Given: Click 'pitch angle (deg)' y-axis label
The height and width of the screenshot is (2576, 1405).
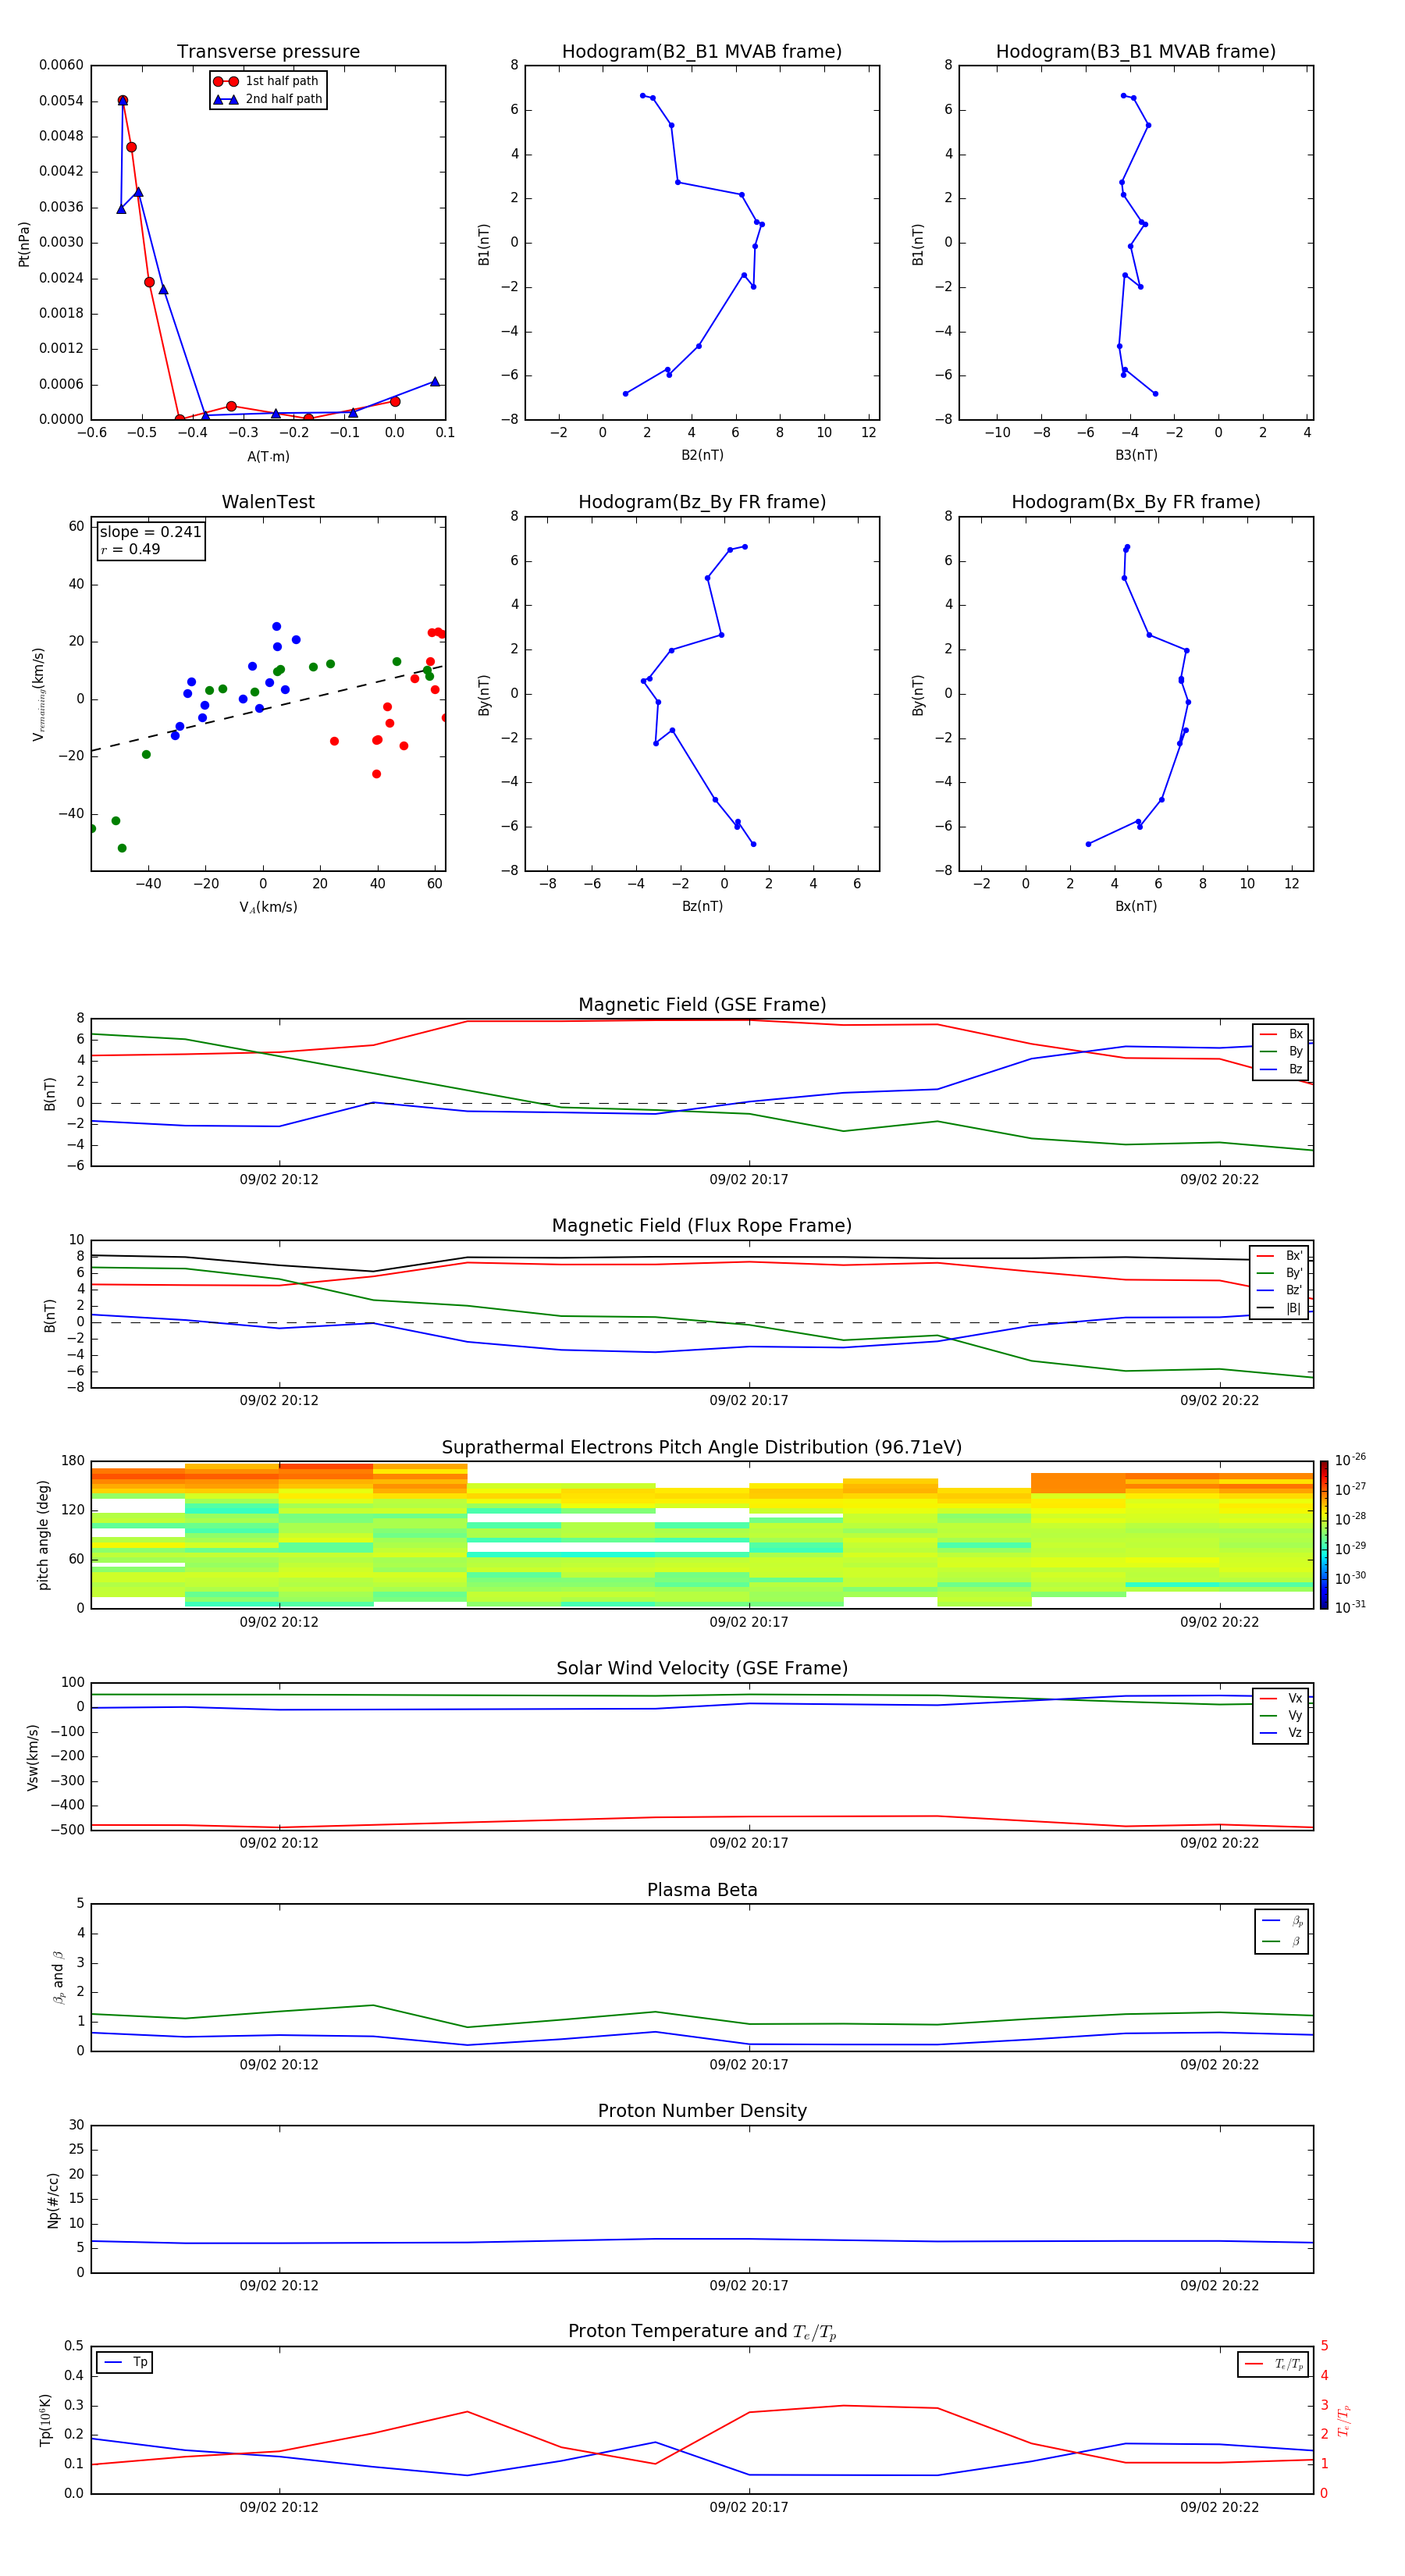Looking at the screenshot, I should [x=43, y=1535].
